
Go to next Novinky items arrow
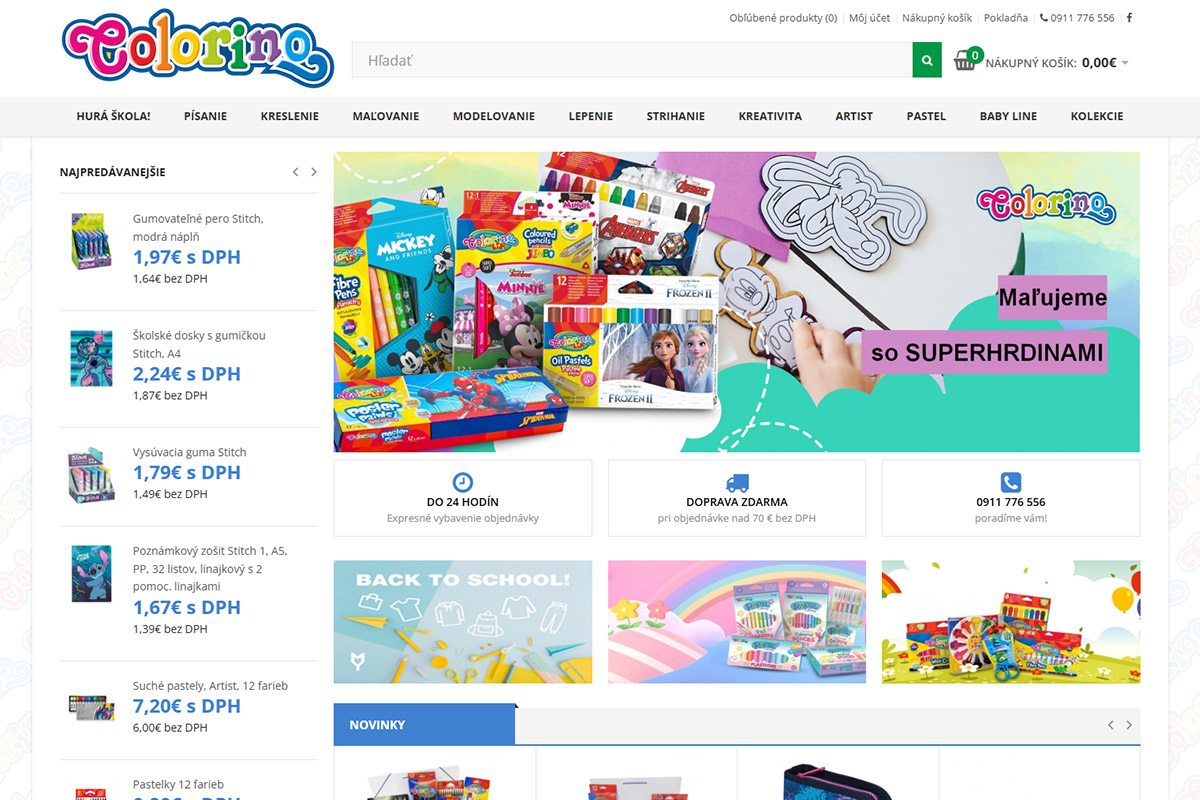pos(1129,725)
